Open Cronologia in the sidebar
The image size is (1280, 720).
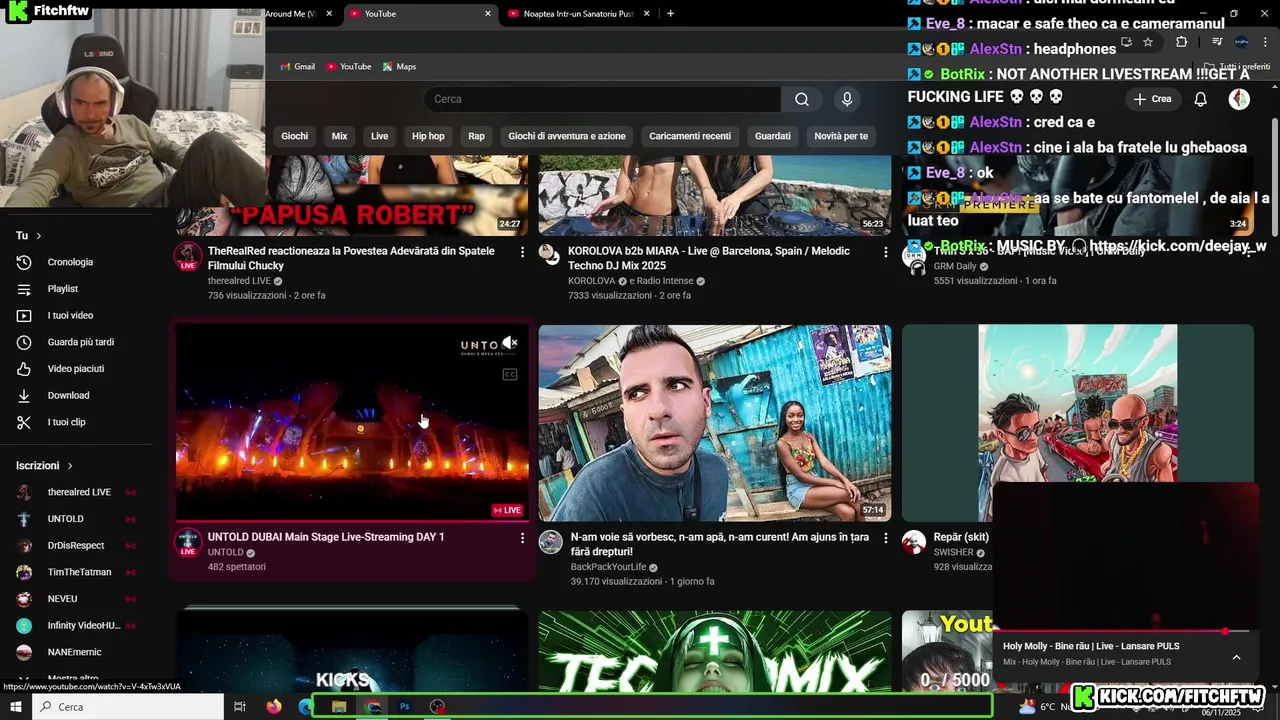point(70,262)
